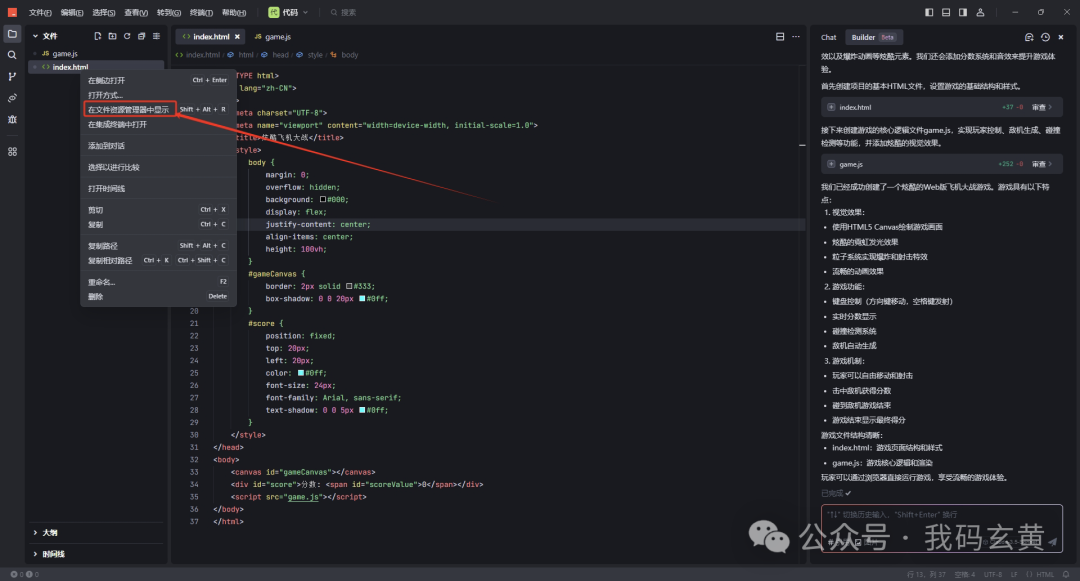Open the 帮助(H) menu
The height and width of the screenshot is (581, 1080).
point(234,12)
